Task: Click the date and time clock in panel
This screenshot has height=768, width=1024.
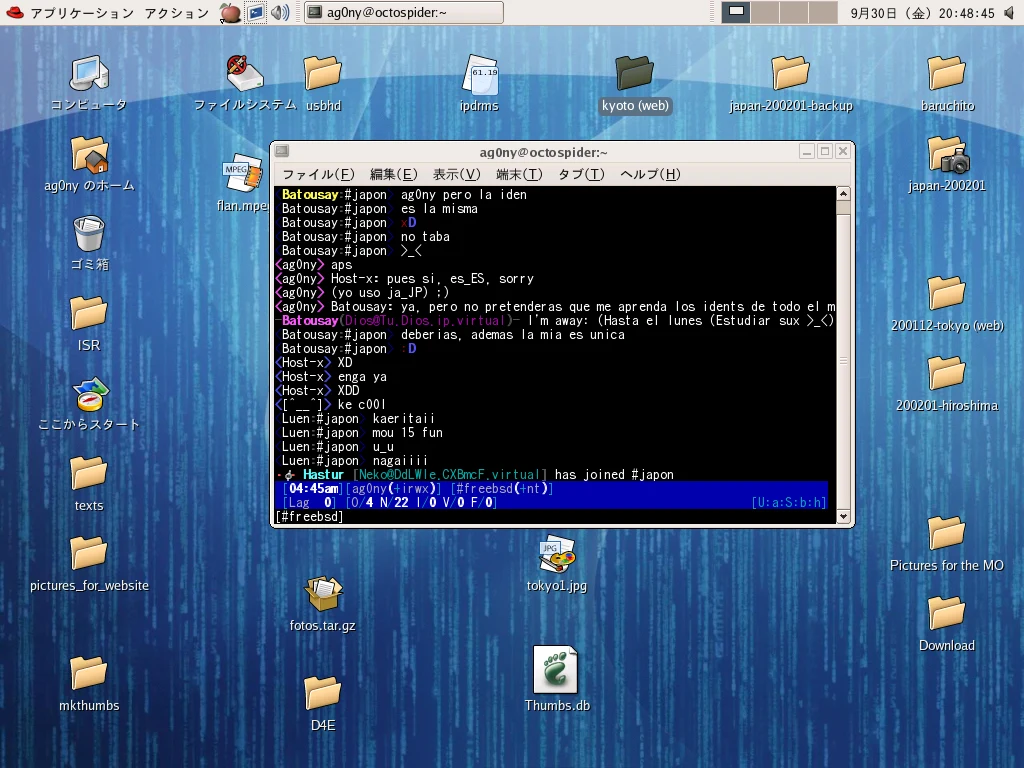Action: tap(922, 13)
